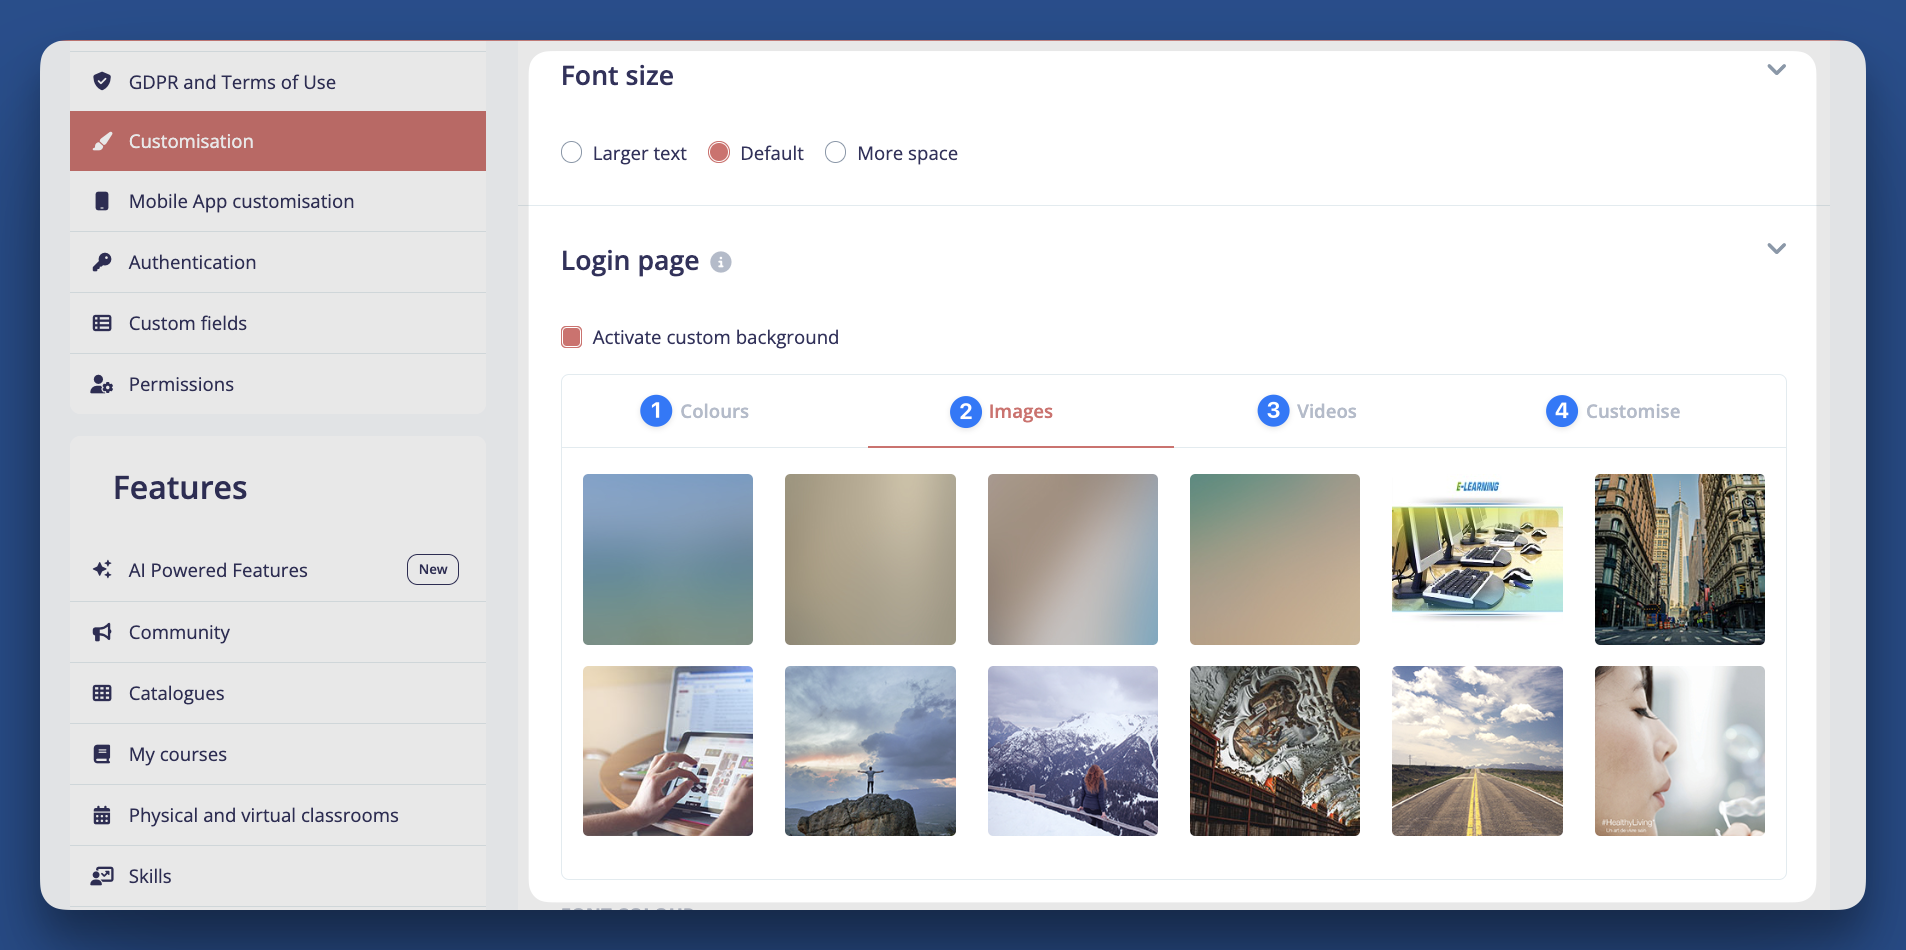Click the step 2 number badge

click(x=966, y=411)
